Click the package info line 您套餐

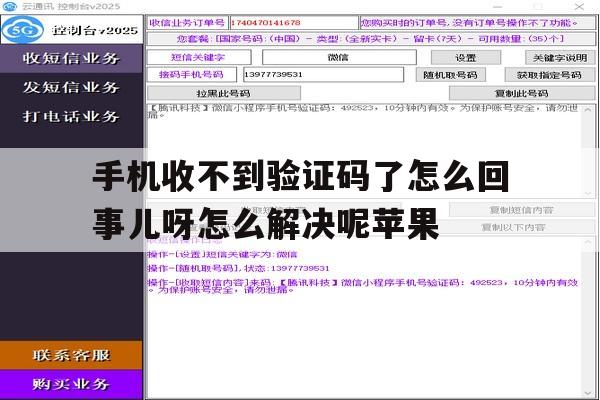[371, 39]
